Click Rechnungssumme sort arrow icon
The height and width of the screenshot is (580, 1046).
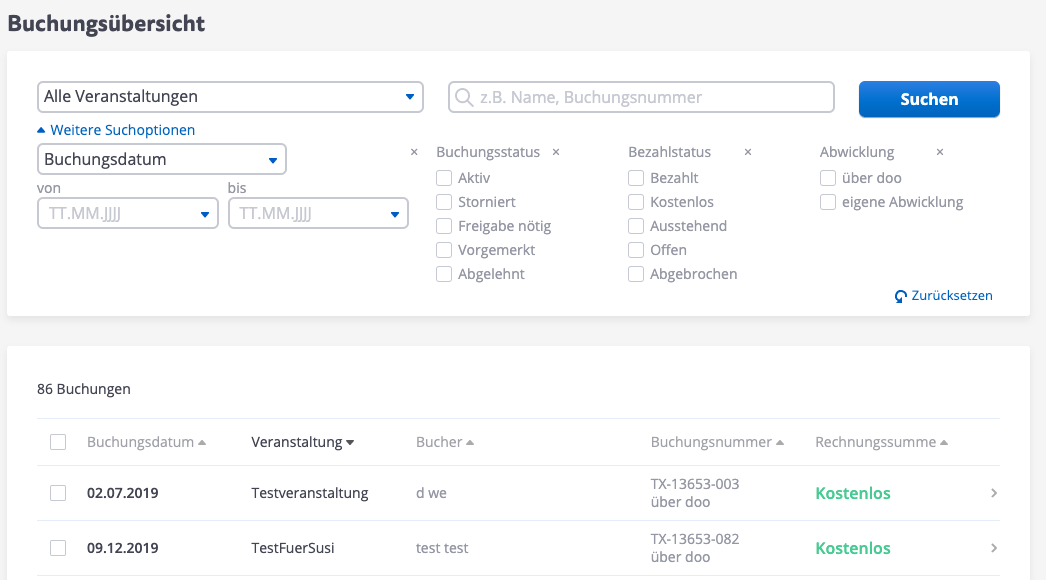coord(943,443)
